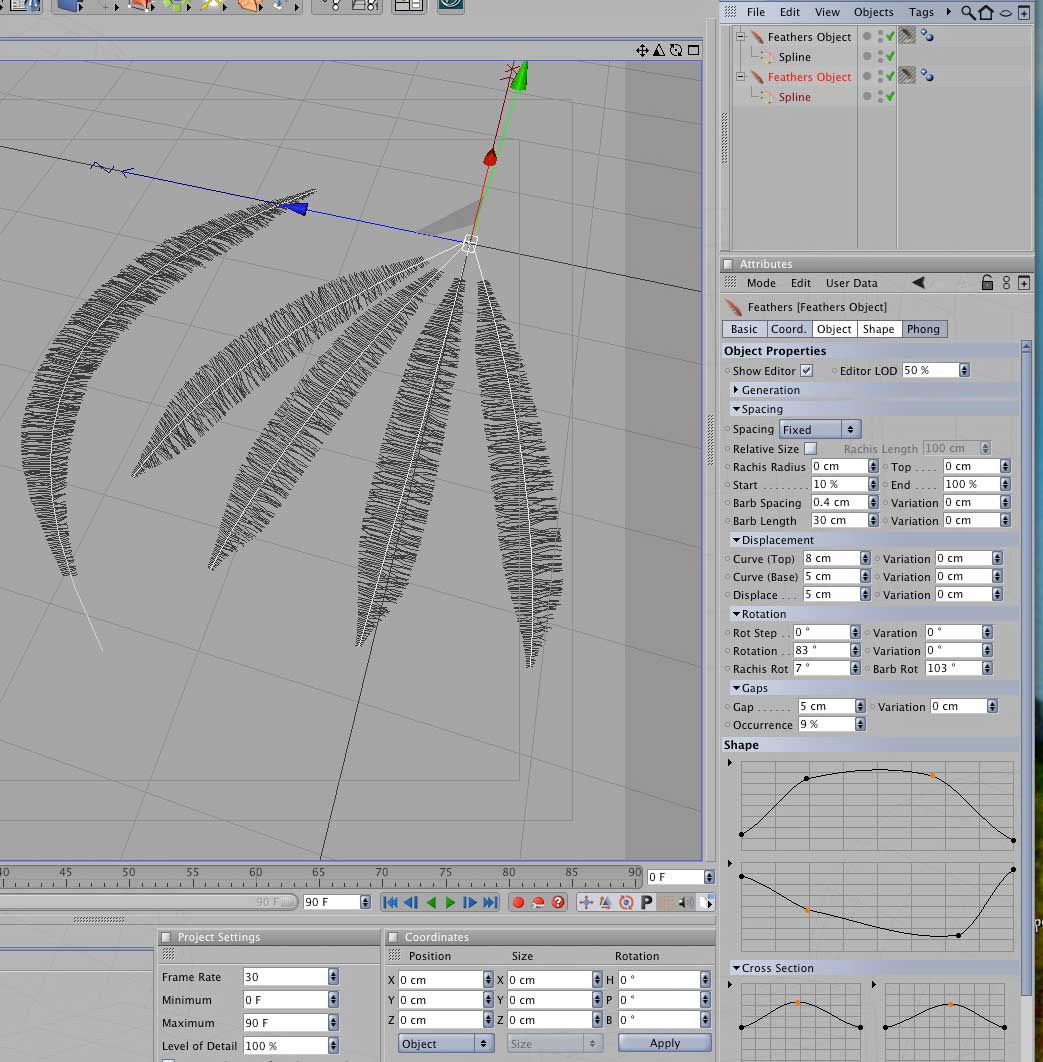Image resolution: width=1043 pixels, height=1062 pixels.
Task: Toggle position keyframe recording icon
Action: coord(587,902)
